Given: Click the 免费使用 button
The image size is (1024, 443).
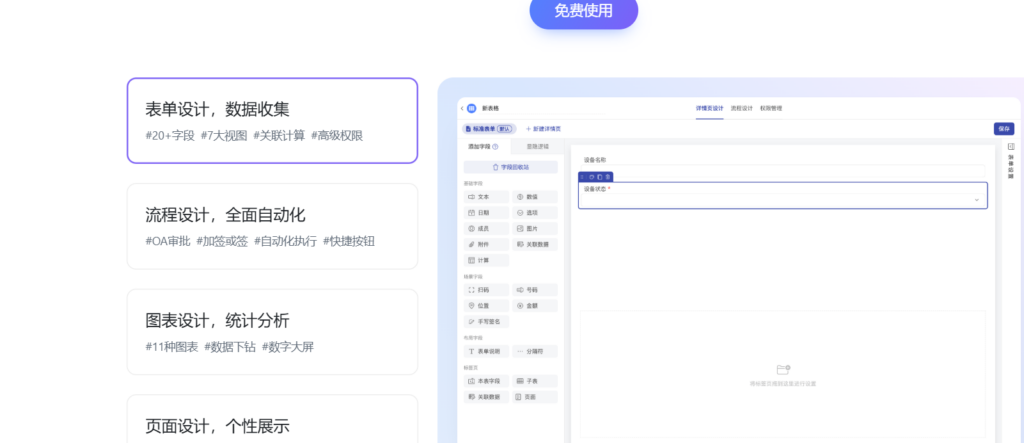Looking at the screenshot, I should (583, 11).
